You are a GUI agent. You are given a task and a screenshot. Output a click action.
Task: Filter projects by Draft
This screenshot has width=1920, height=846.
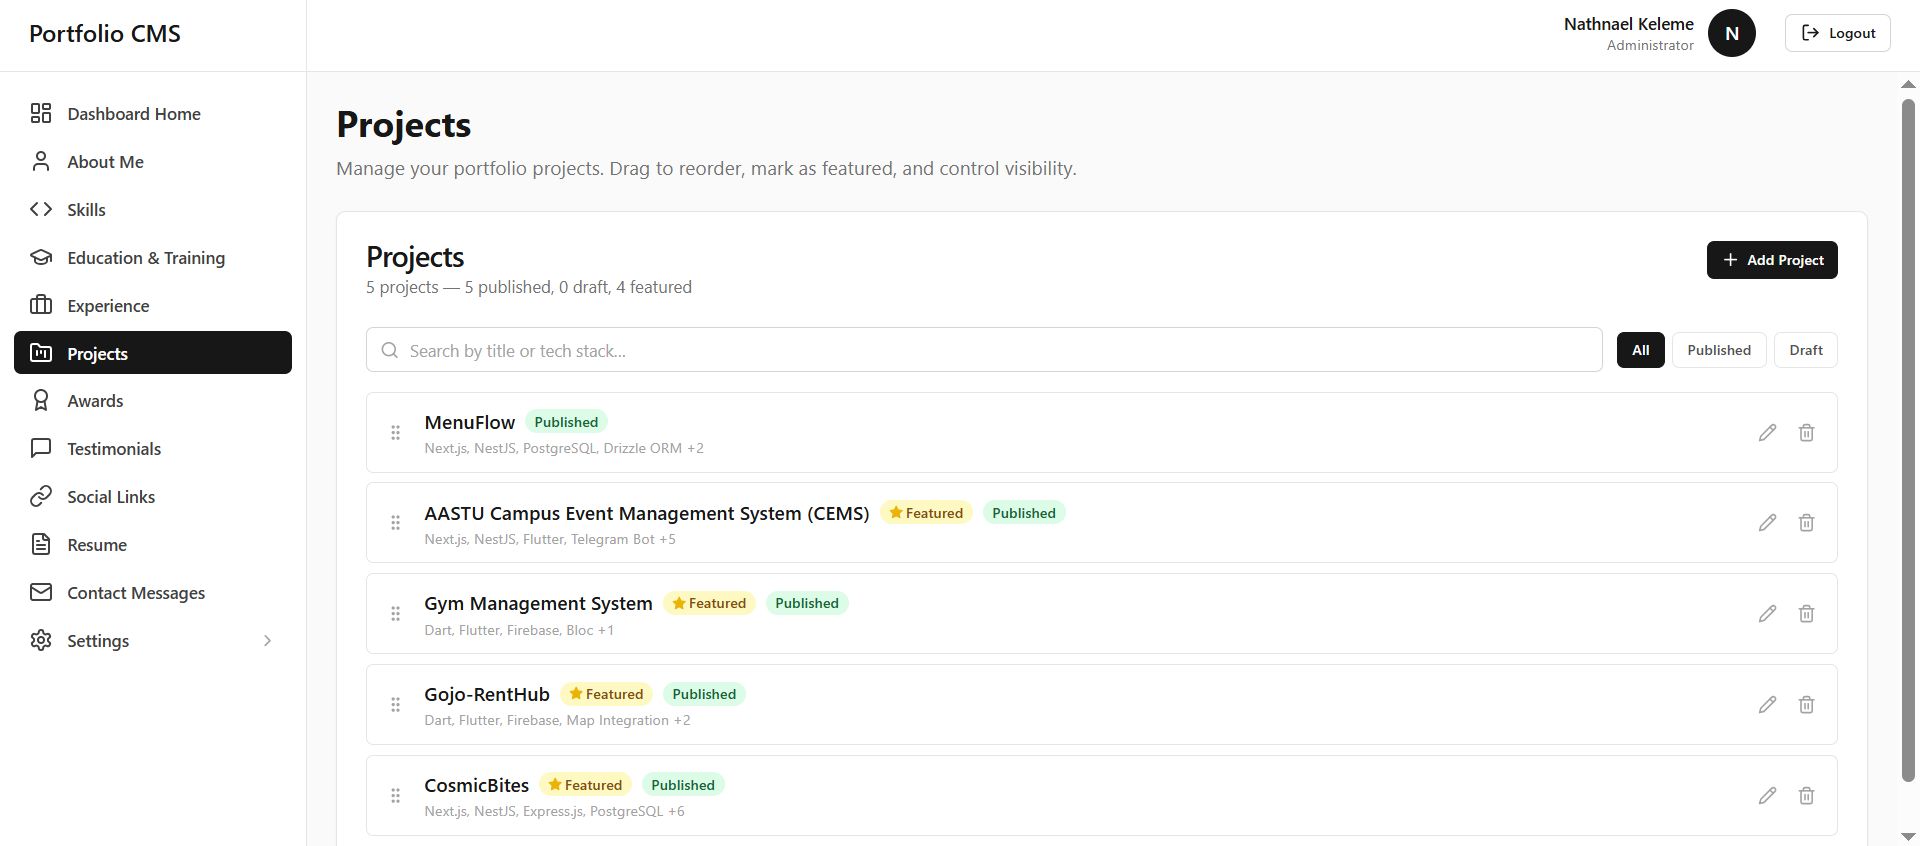click(1805, 350)
